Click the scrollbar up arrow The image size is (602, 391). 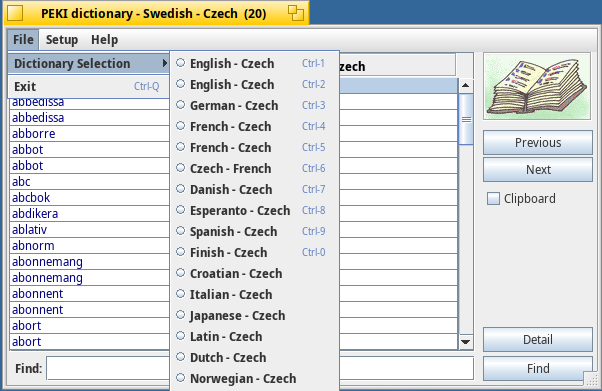pyautogui.click(x=466, y=85)
